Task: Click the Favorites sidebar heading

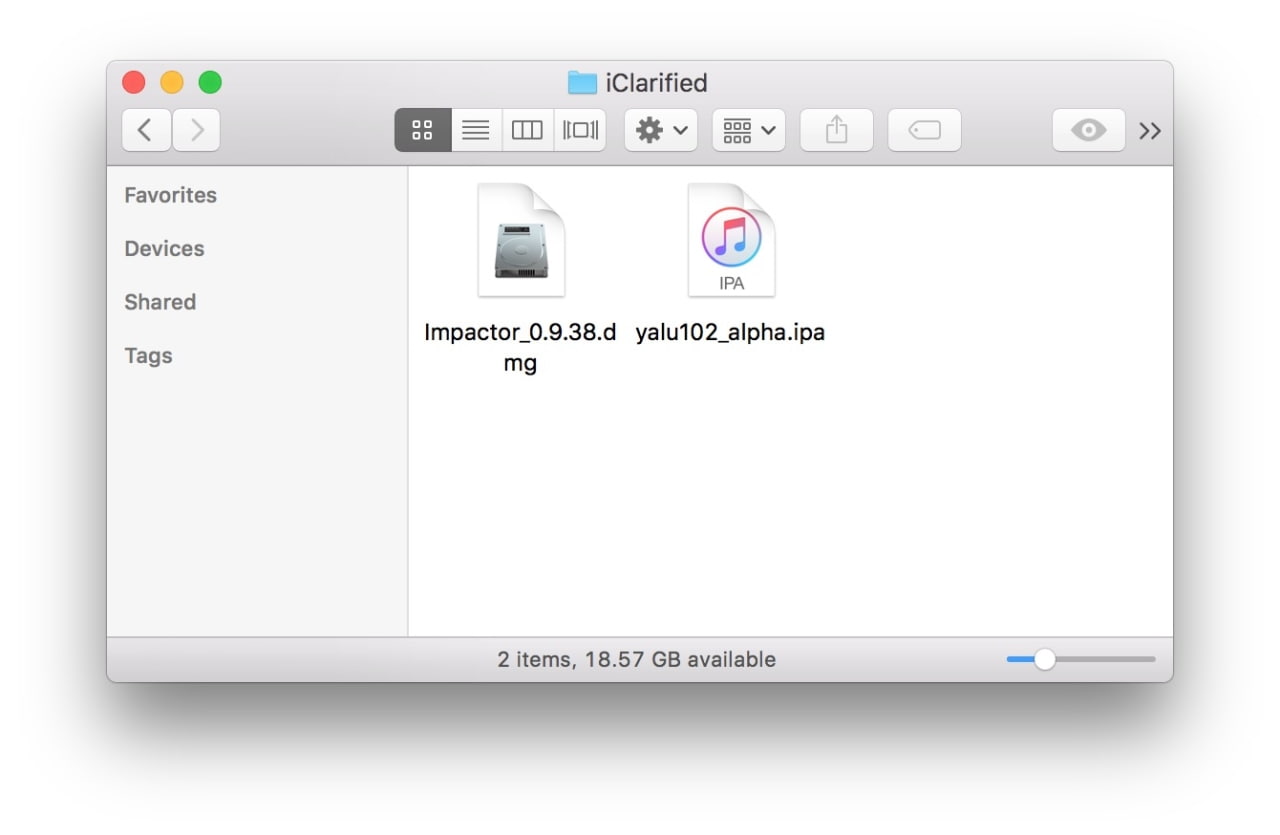Action: (x=170, y=195)
